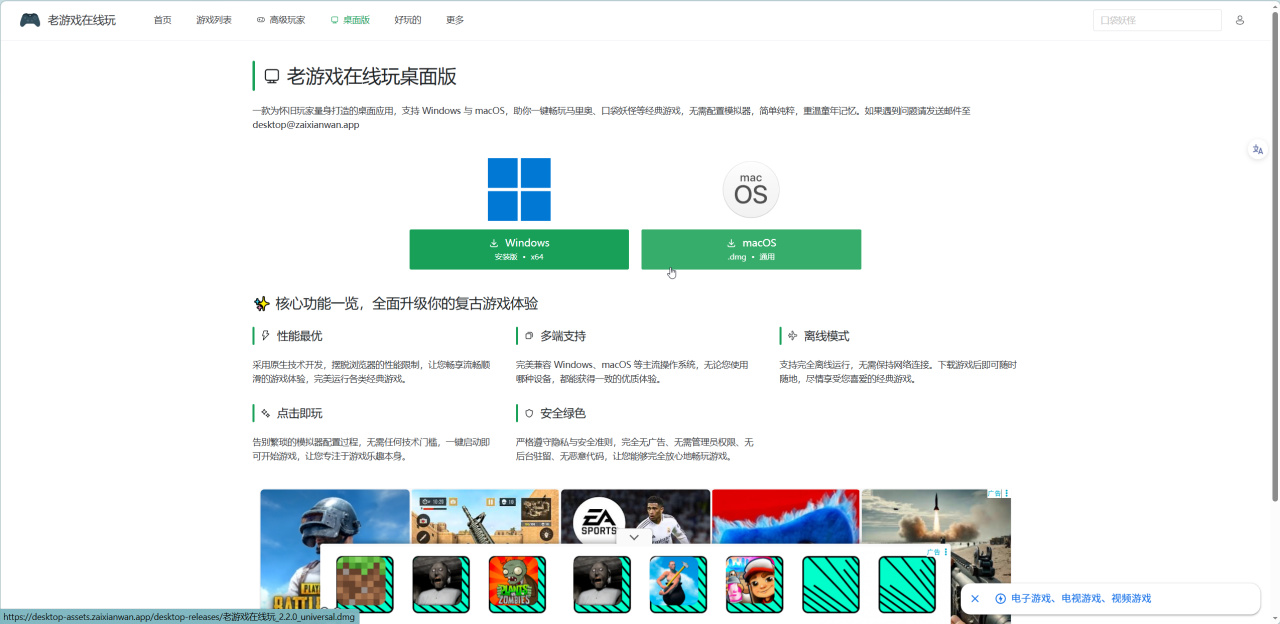Viewport: 1280px width, 624px height.
Task: Click the gamepad logo icon in header
Action: pyautogui.click(x=30, y=20)
